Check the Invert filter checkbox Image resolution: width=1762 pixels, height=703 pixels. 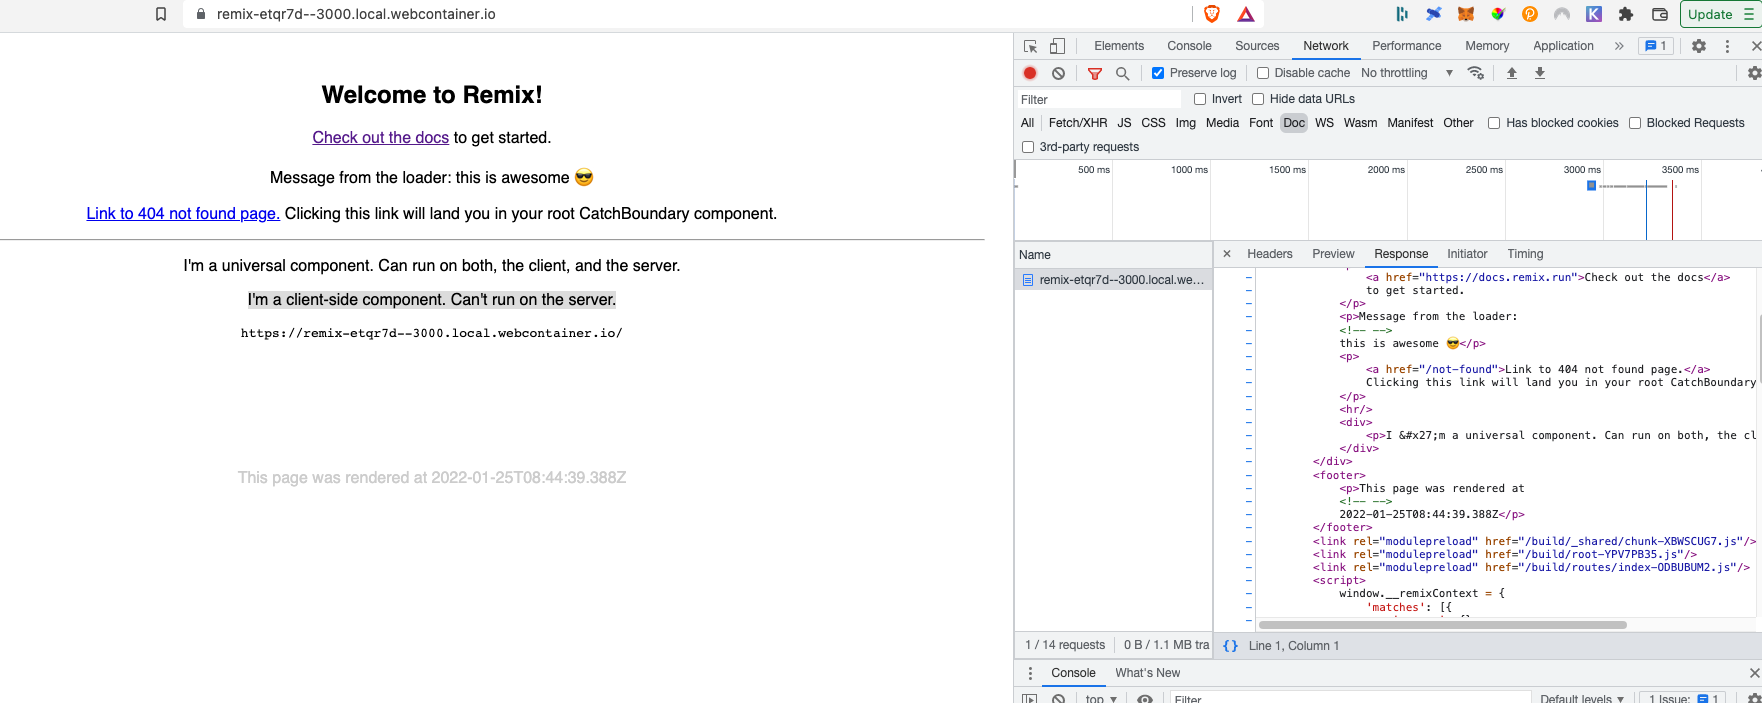[x=1200, y=99]
